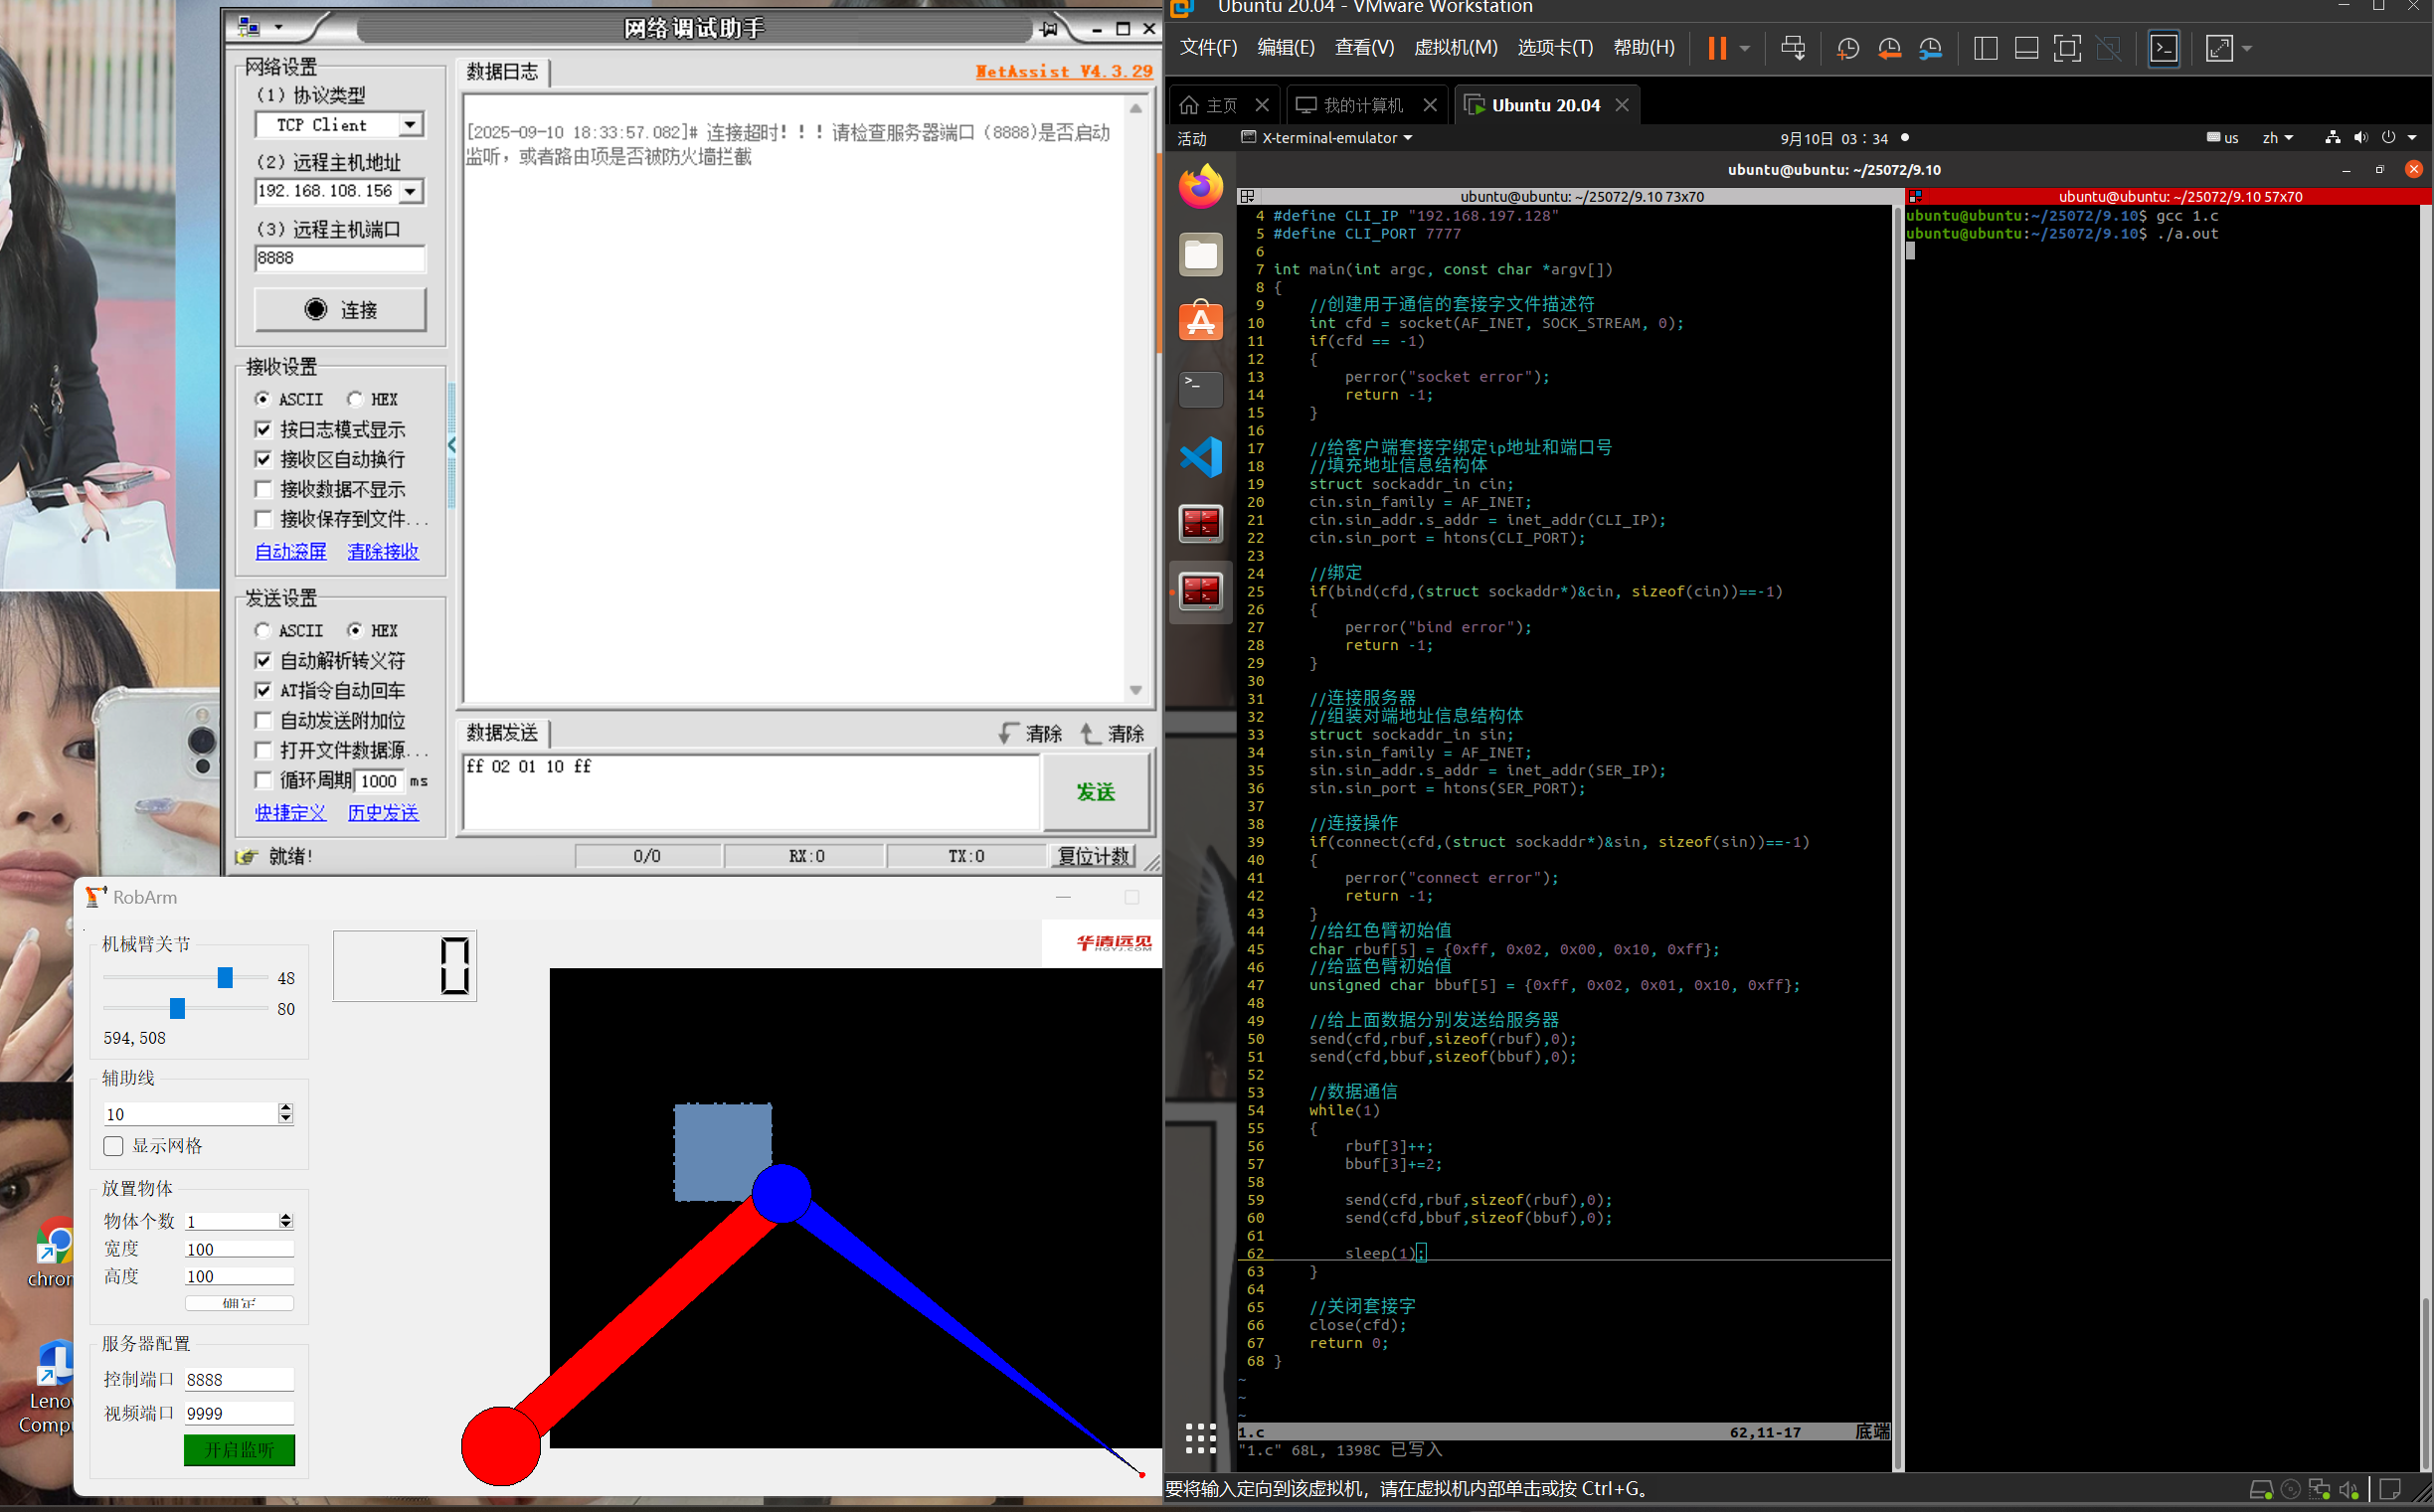Open VMware full screen mode icon
The image size is (2434, 1512).
pyautogui.click(x=2066, y=48)
